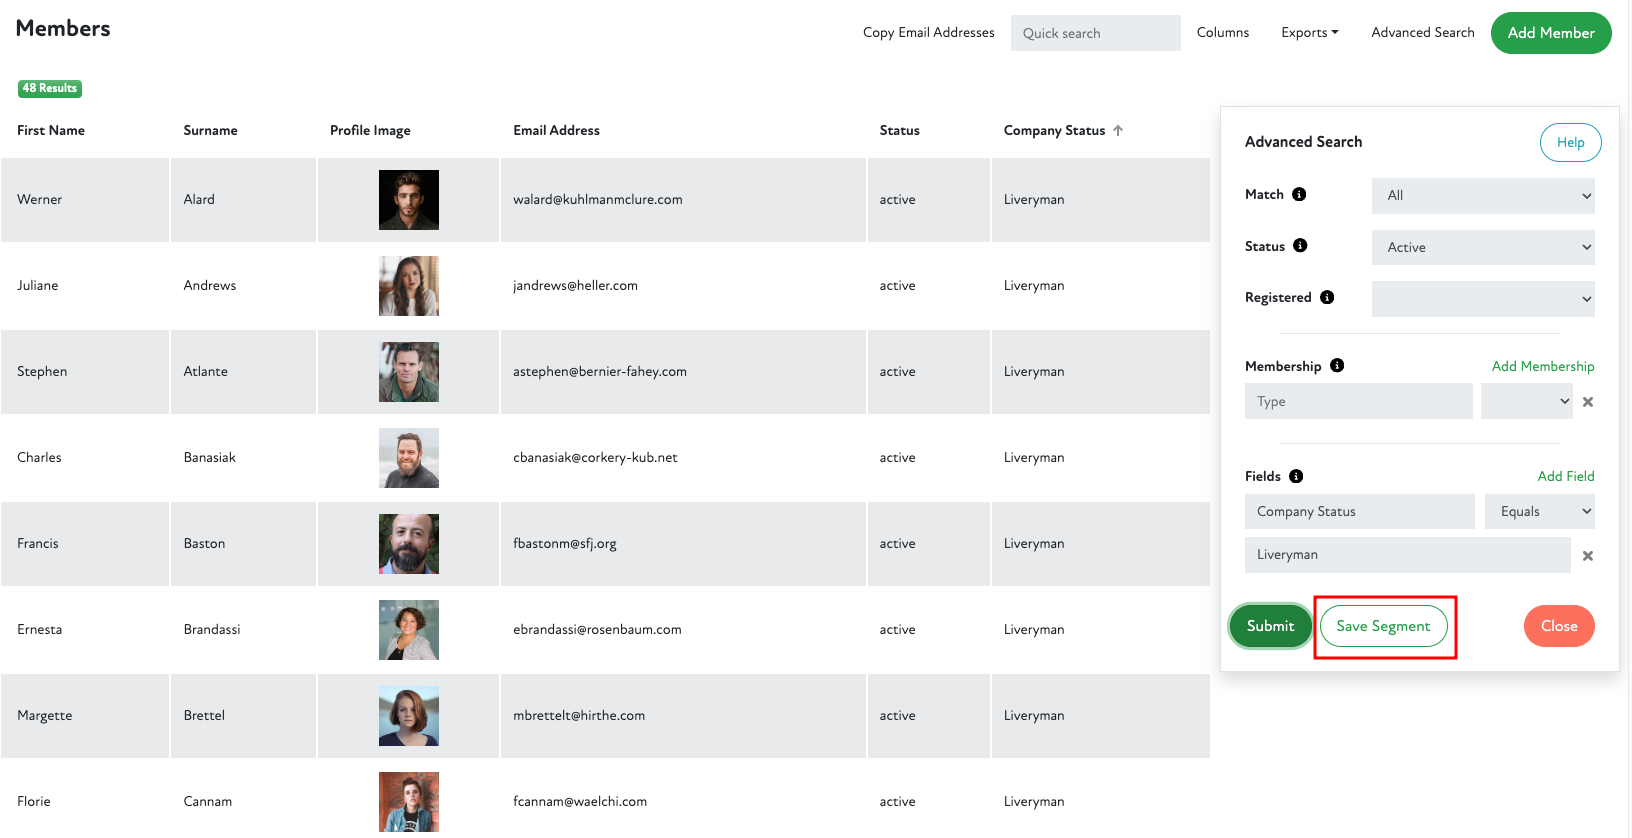Viewport: 1632px width, 838px height.
Task: Submit the advanced search
Action: point(1270,626)
